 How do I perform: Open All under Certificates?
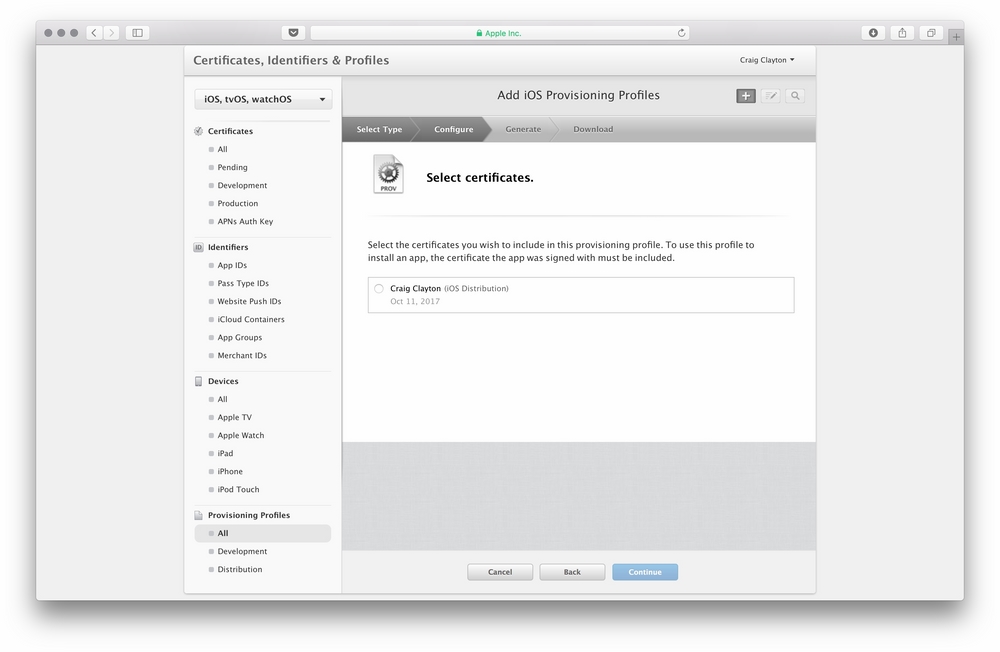coord(223,149)
